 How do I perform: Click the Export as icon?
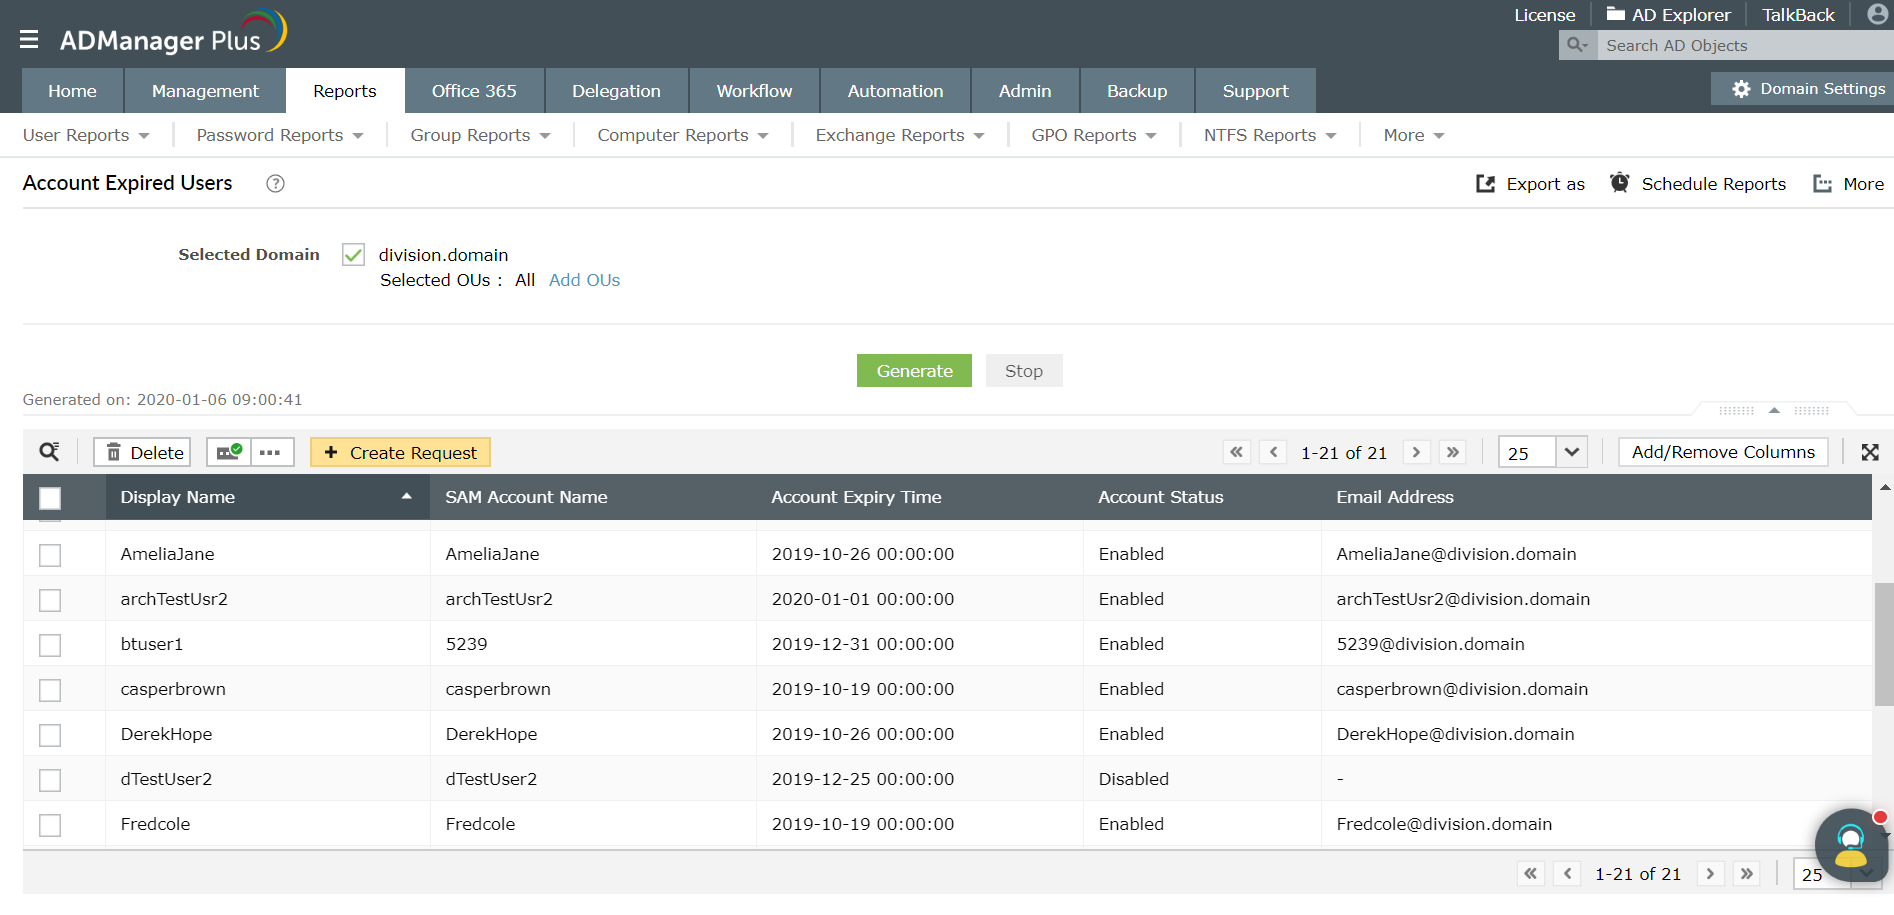1488,183
